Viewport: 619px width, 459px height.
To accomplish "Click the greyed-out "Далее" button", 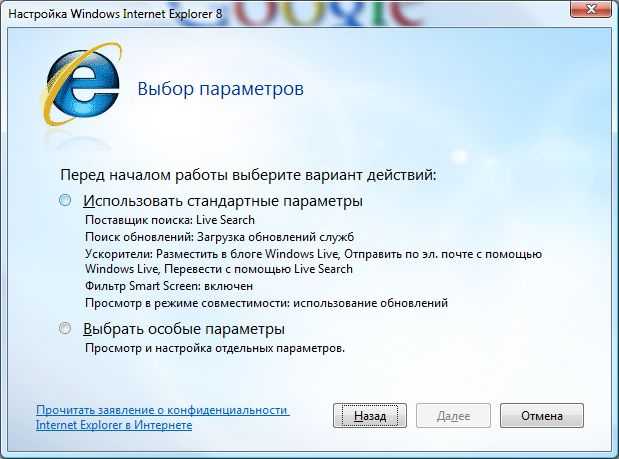I will 453,416.
